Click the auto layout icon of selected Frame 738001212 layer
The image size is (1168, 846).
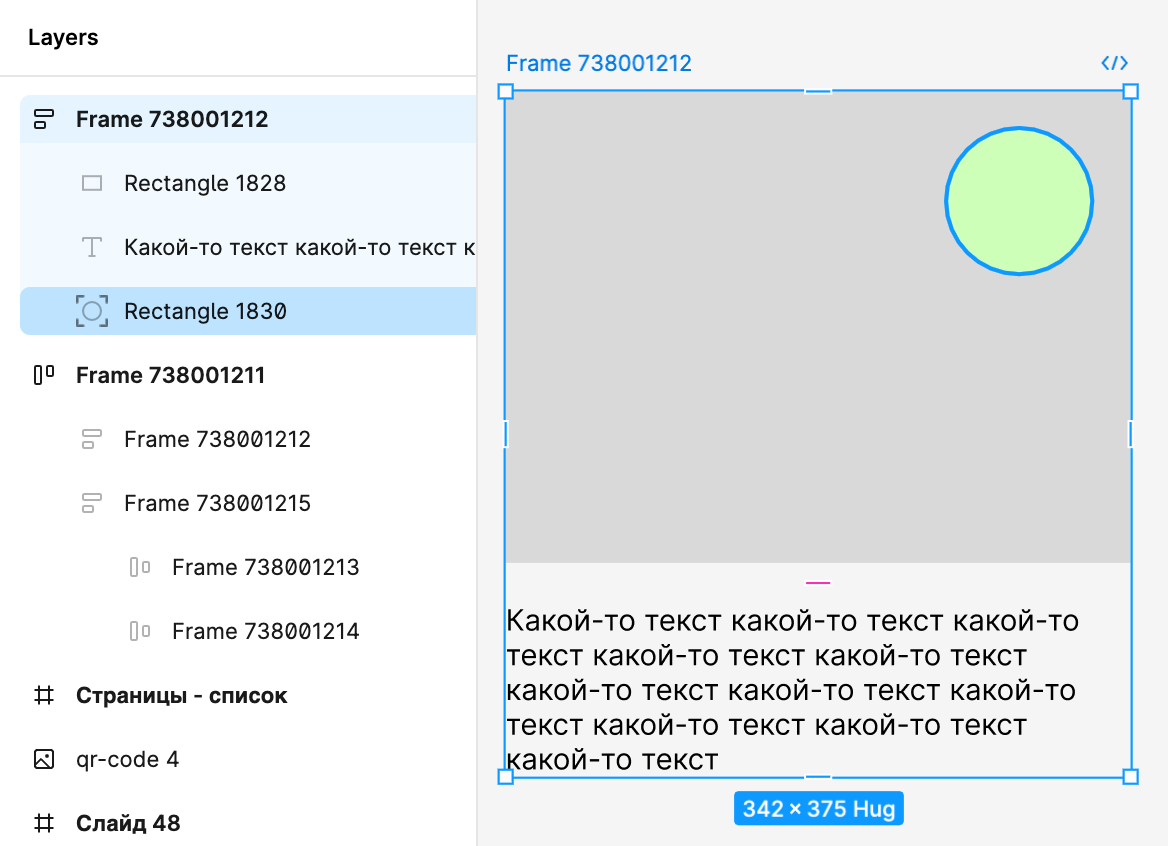tap(44, 120)
